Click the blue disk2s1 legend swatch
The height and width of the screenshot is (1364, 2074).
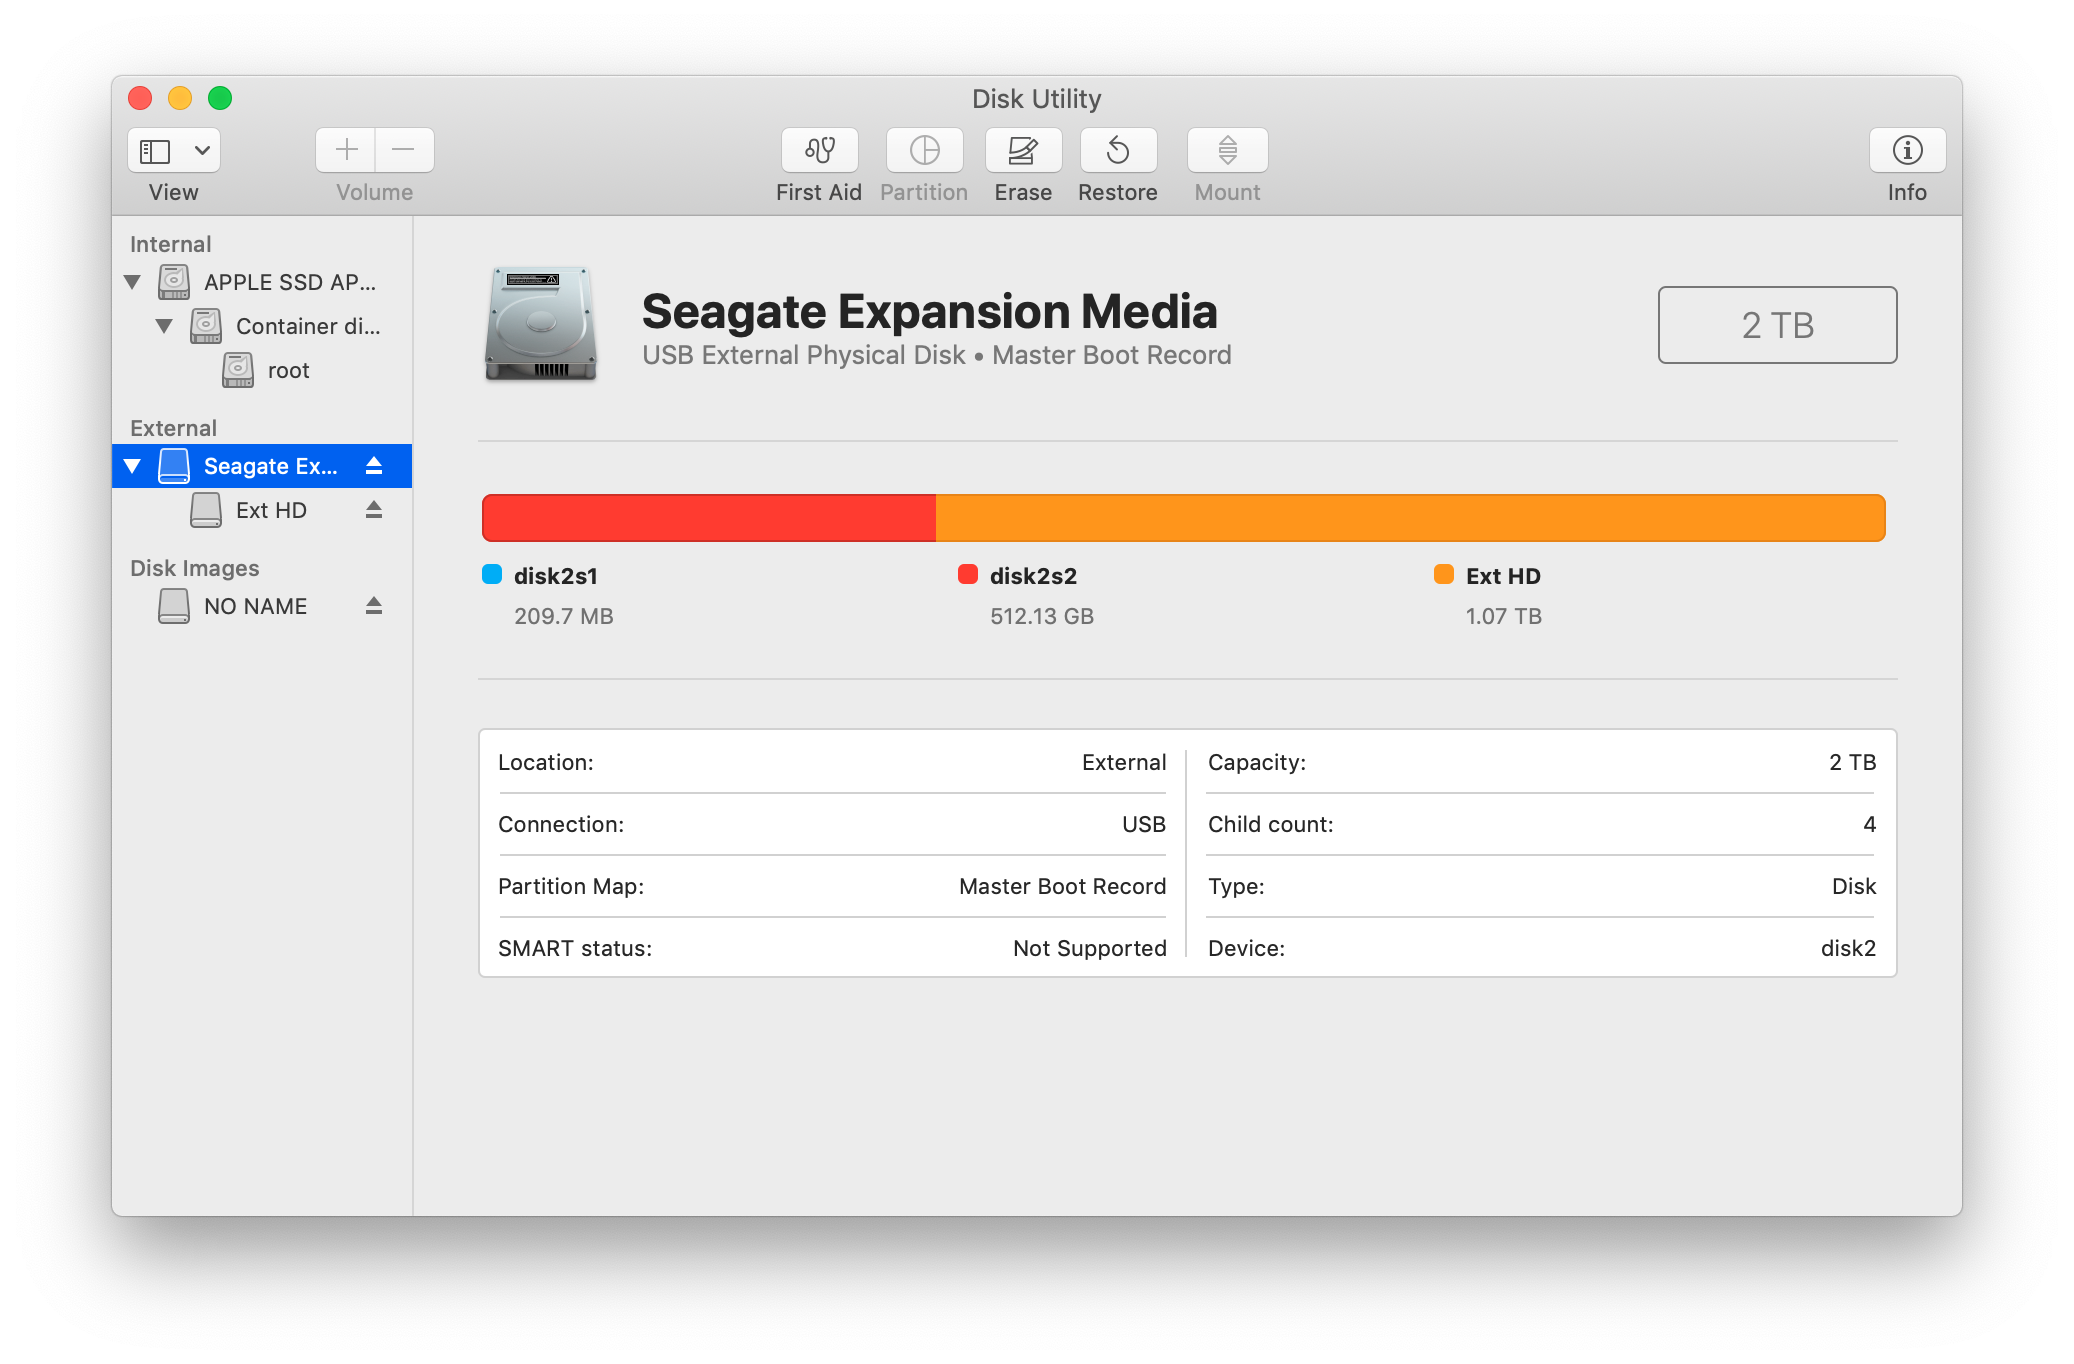pyautogui.click(x=492, y=574)
